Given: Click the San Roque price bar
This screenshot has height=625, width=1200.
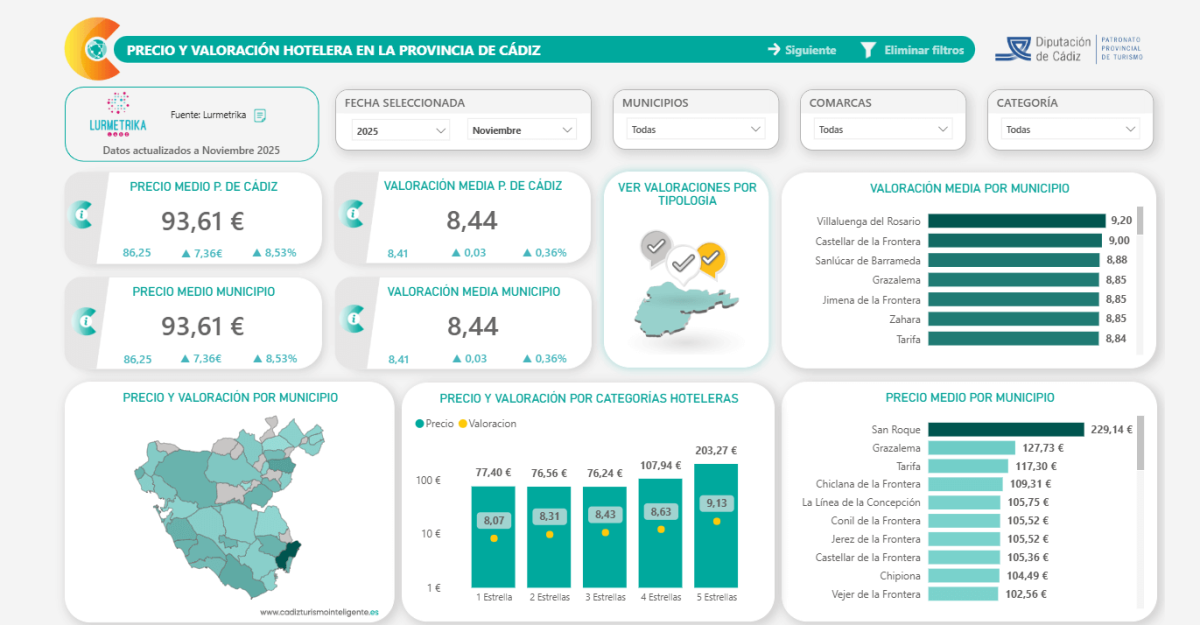Looking at the screenshot, I should [1006, 429].
